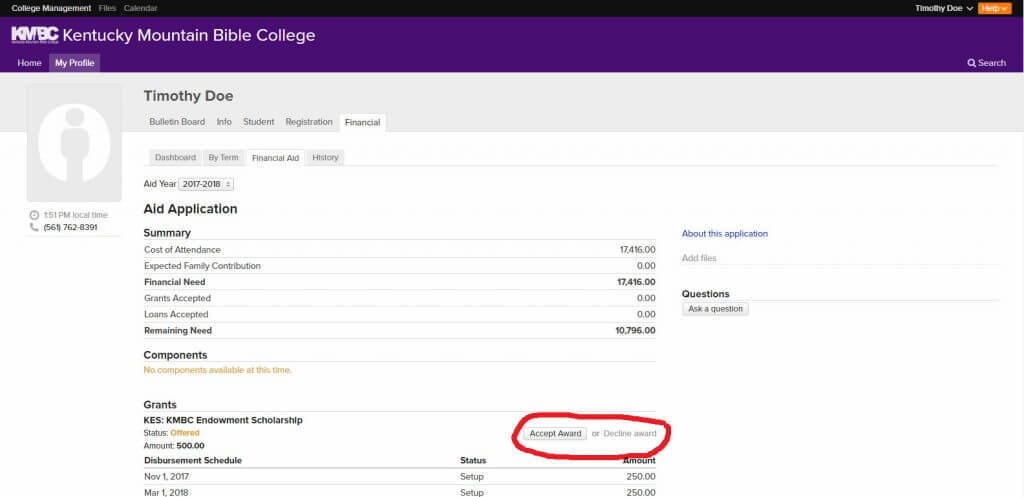
Task: Click the clock icon beside local time
Action: tap(34, 215)
